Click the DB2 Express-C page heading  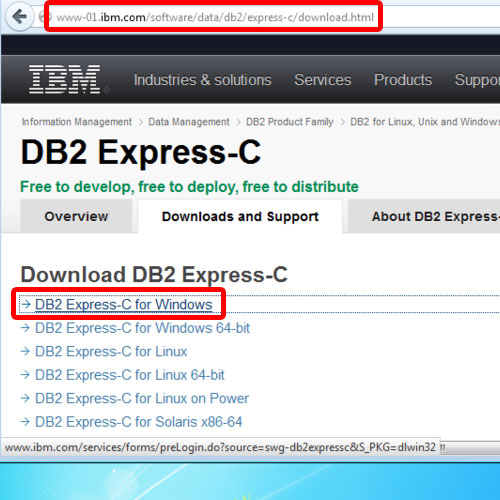pos(141,152)
